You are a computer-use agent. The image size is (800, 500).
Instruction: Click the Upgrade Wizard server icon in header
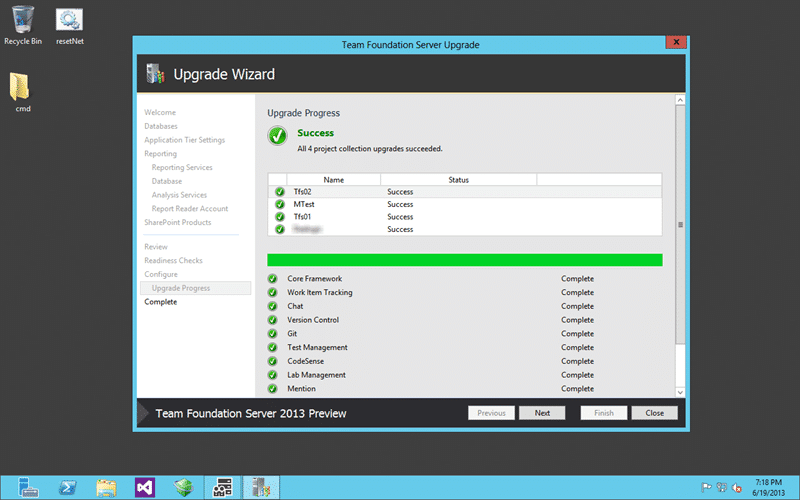(x=155, y=74)
